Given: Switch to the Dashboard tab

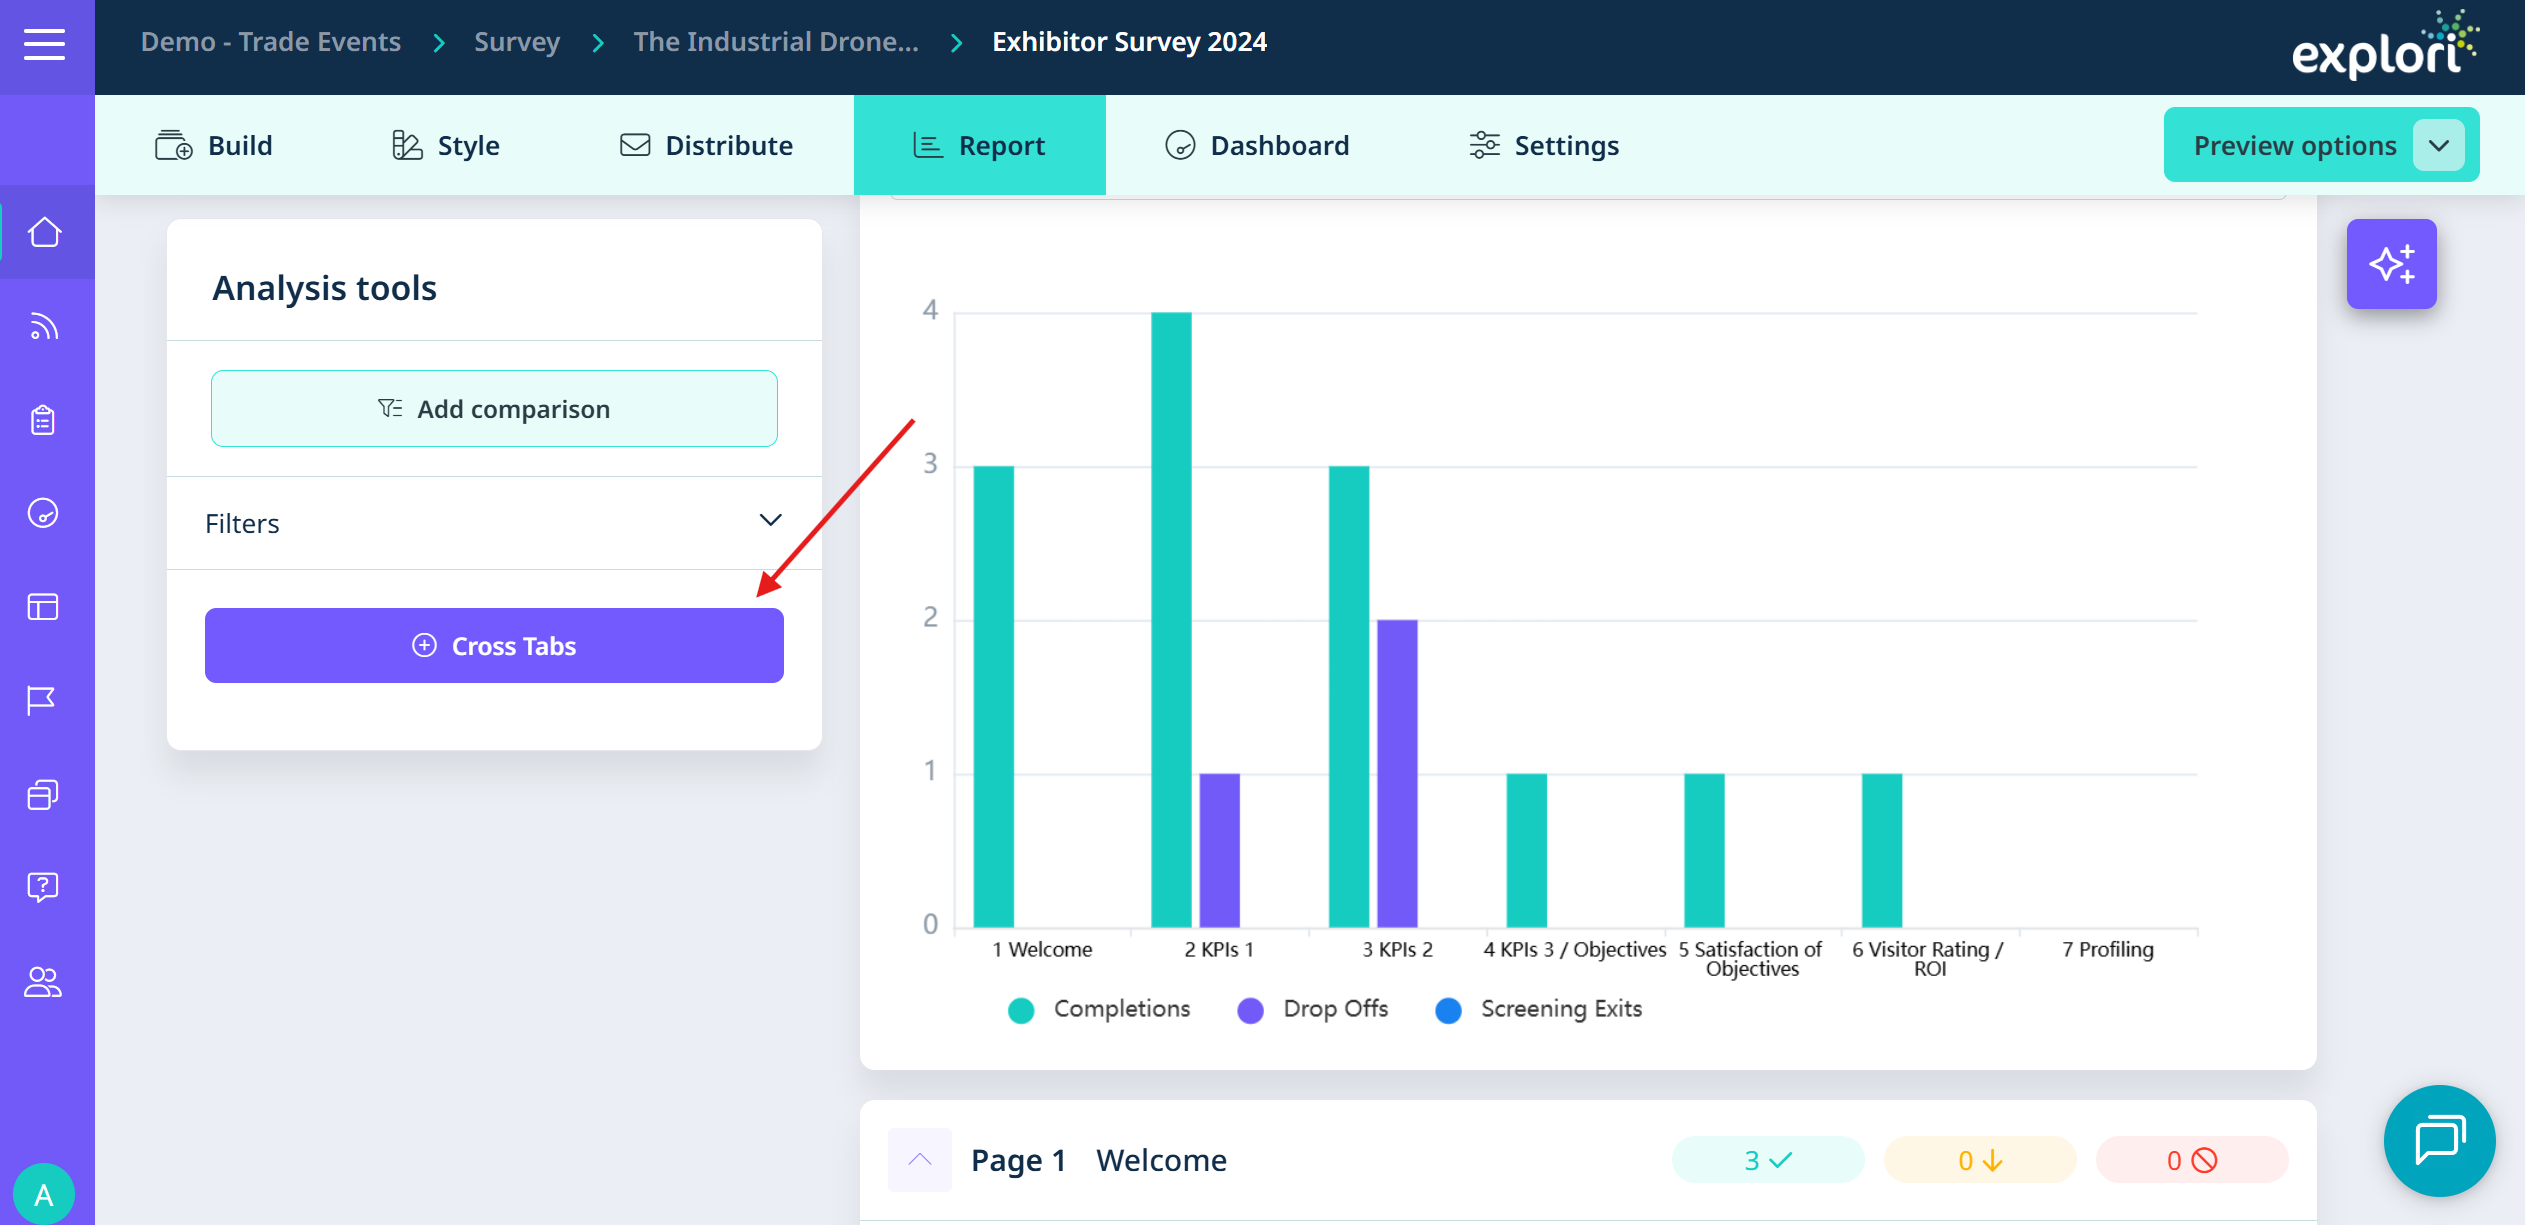Looking at the screenshot, I should pos(1257,146).
